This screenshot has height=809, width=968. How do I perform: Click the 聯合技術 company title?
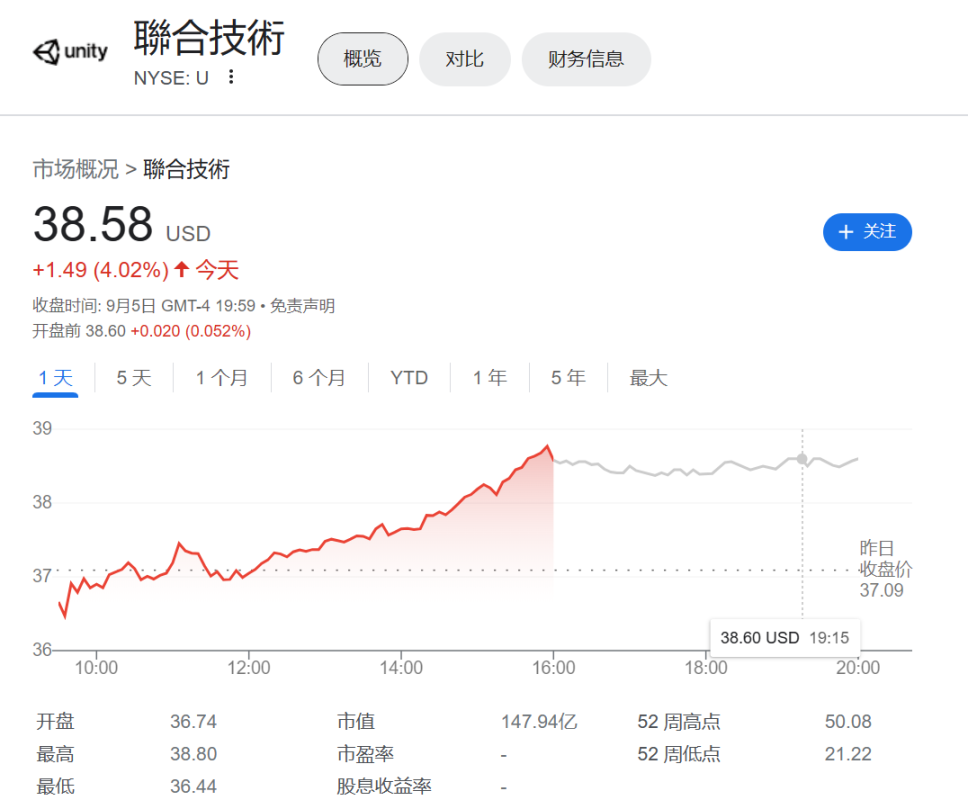(x=209, y=38)
